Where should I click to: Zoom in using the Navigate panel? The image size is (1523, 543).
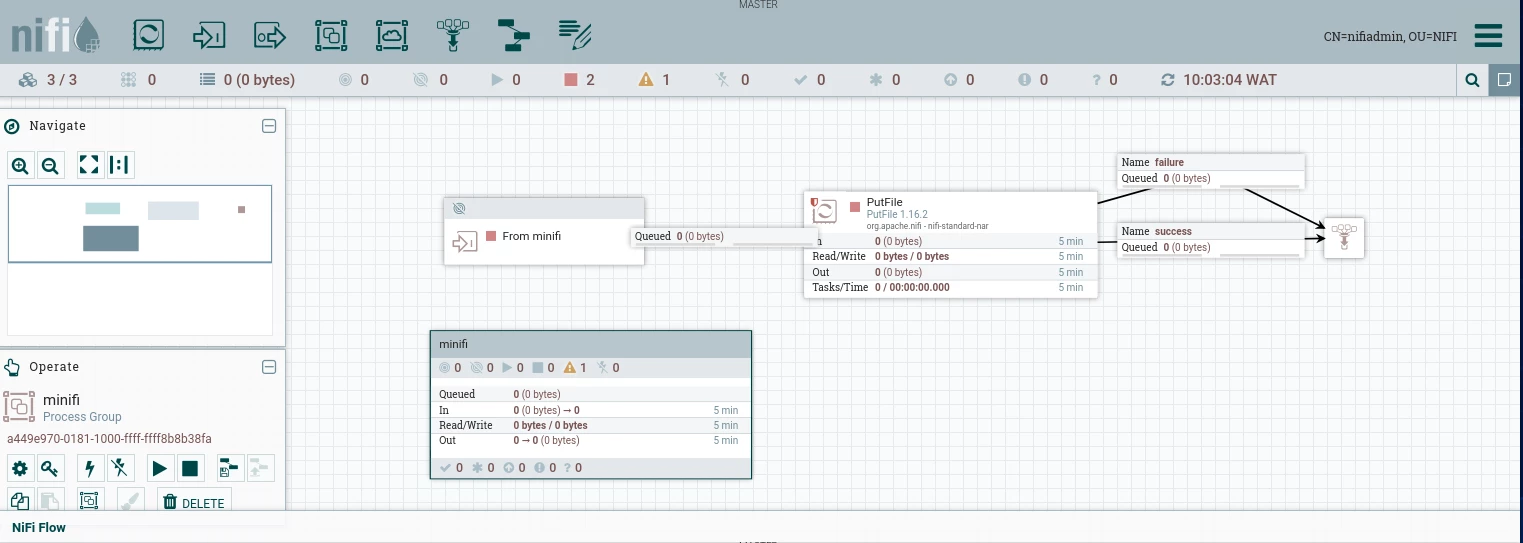(20, 166)
